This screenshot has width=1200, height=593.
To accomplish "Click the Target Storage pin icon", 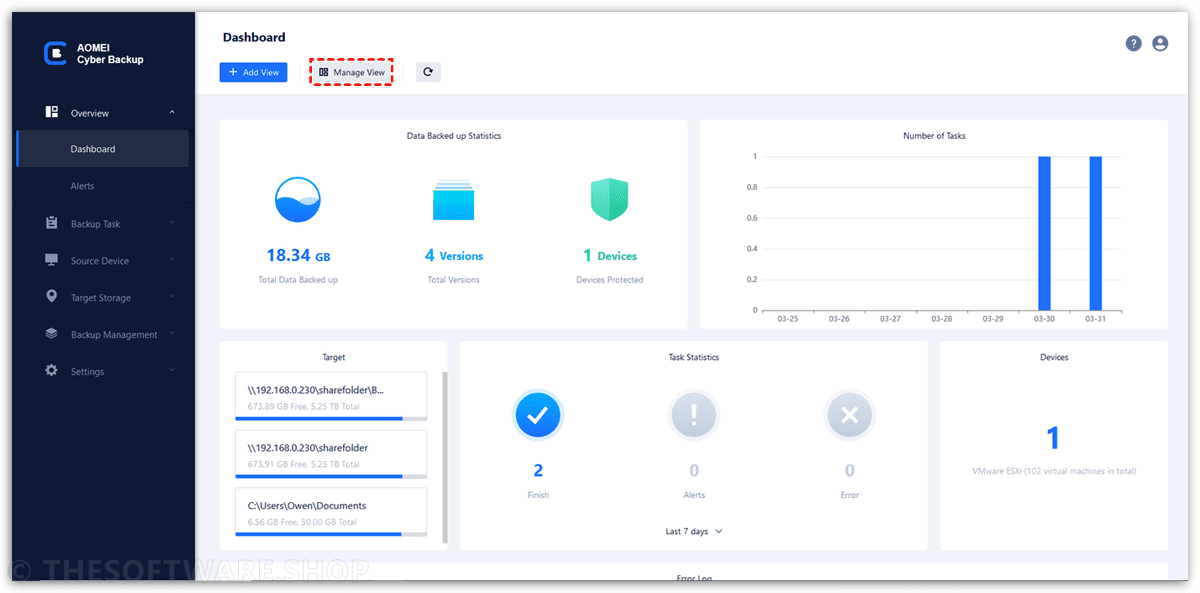I will pos(52,297).
